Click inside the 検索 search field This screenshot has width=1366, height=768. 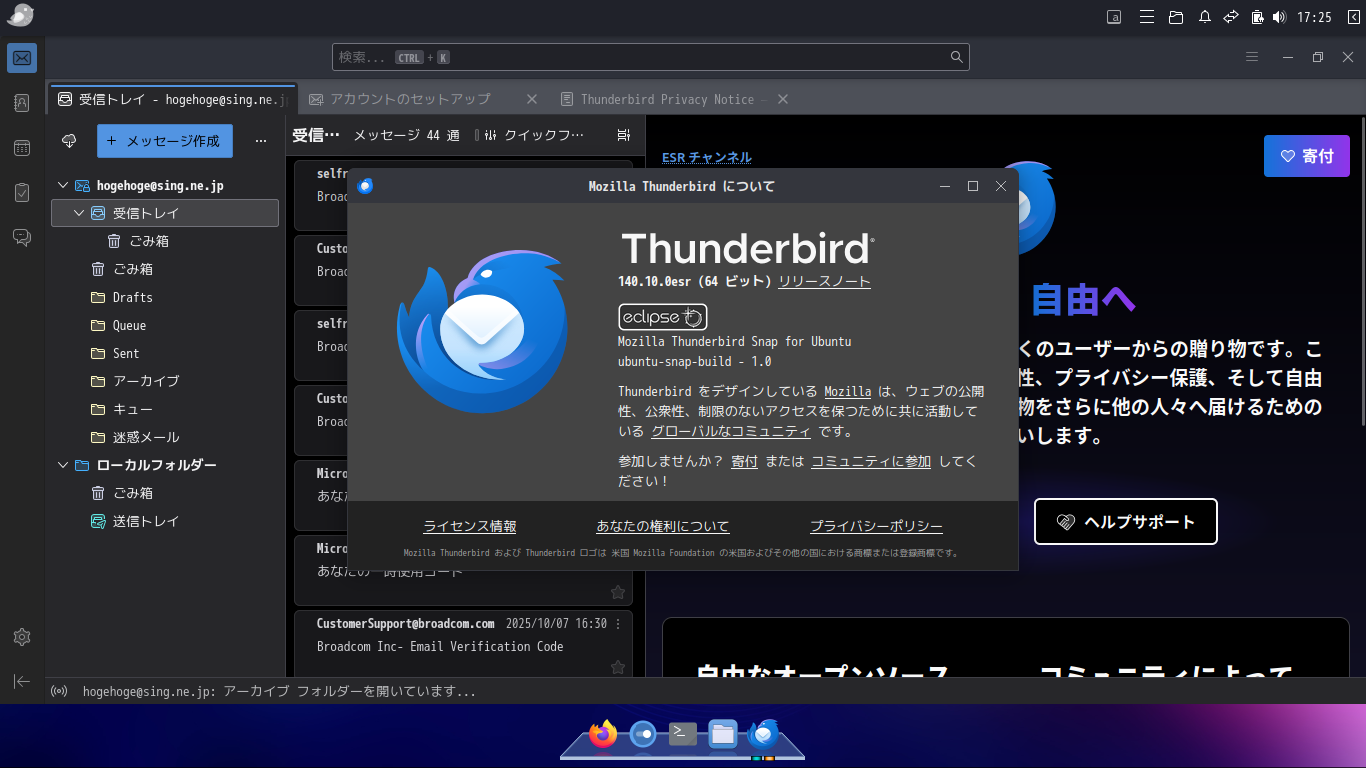(x=650, y=57)
